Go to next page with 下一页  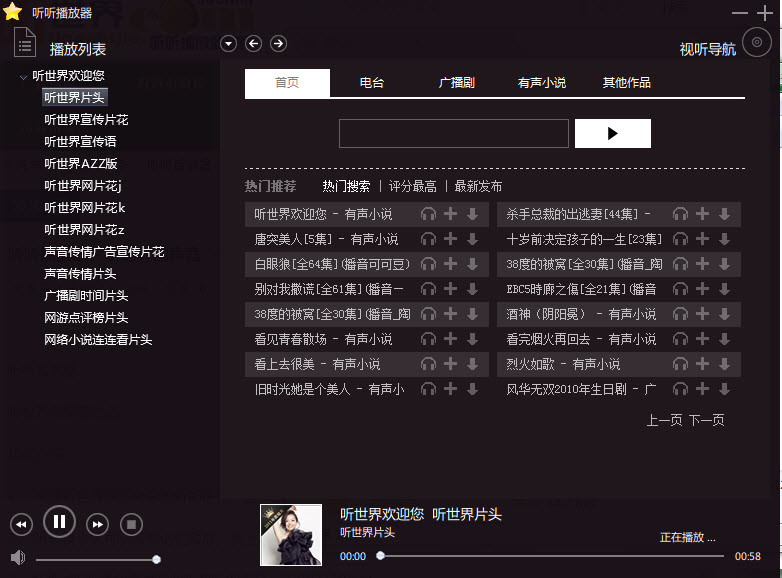click(x=707, y=420)
